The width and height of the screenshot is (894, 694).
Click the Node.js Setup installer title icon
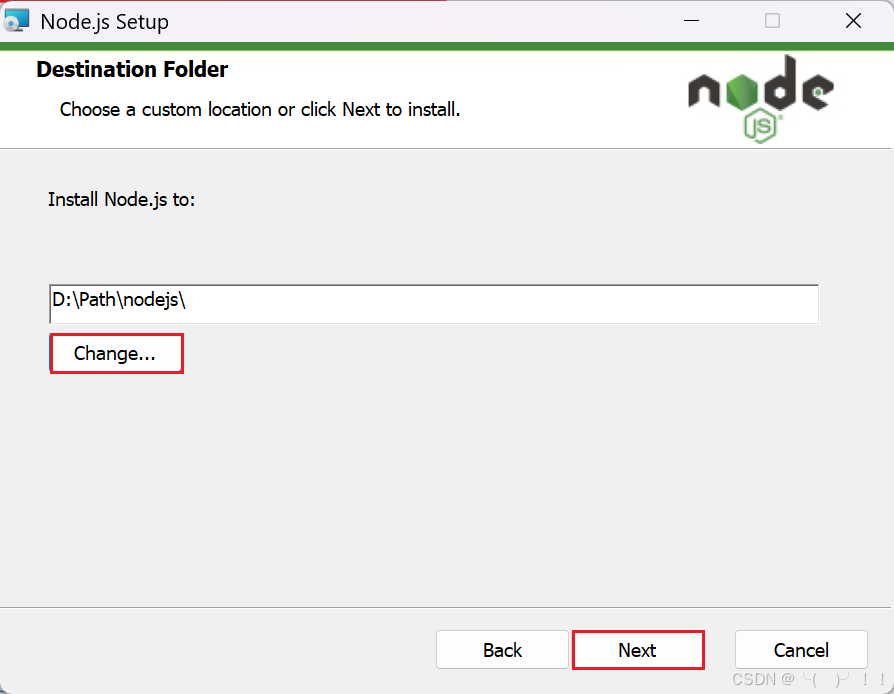point(16,21)
